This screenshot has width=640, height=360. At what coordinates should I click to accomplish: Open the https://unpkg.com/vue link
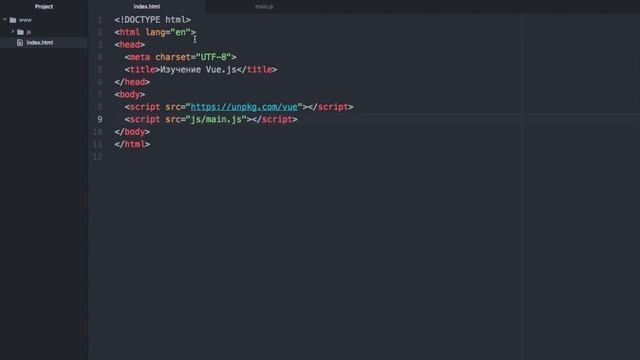click(244, 107)
